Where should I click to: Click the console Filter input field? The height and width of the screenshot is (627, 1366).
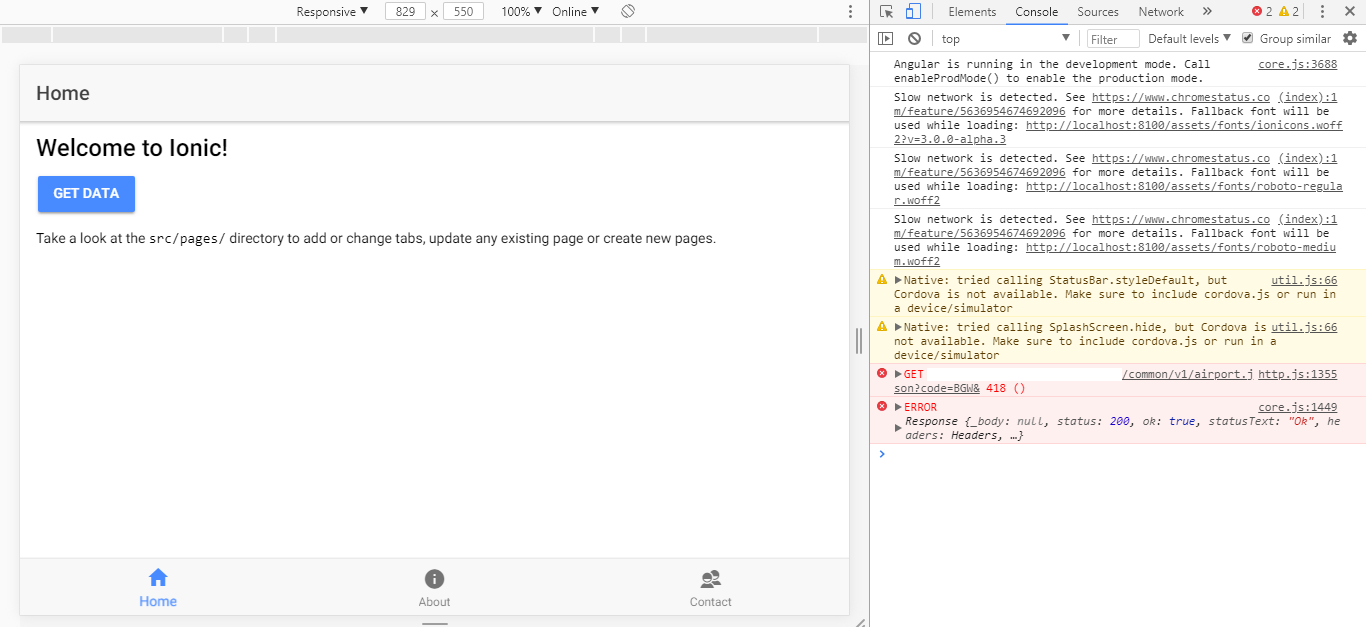[x=1113, y=39]
